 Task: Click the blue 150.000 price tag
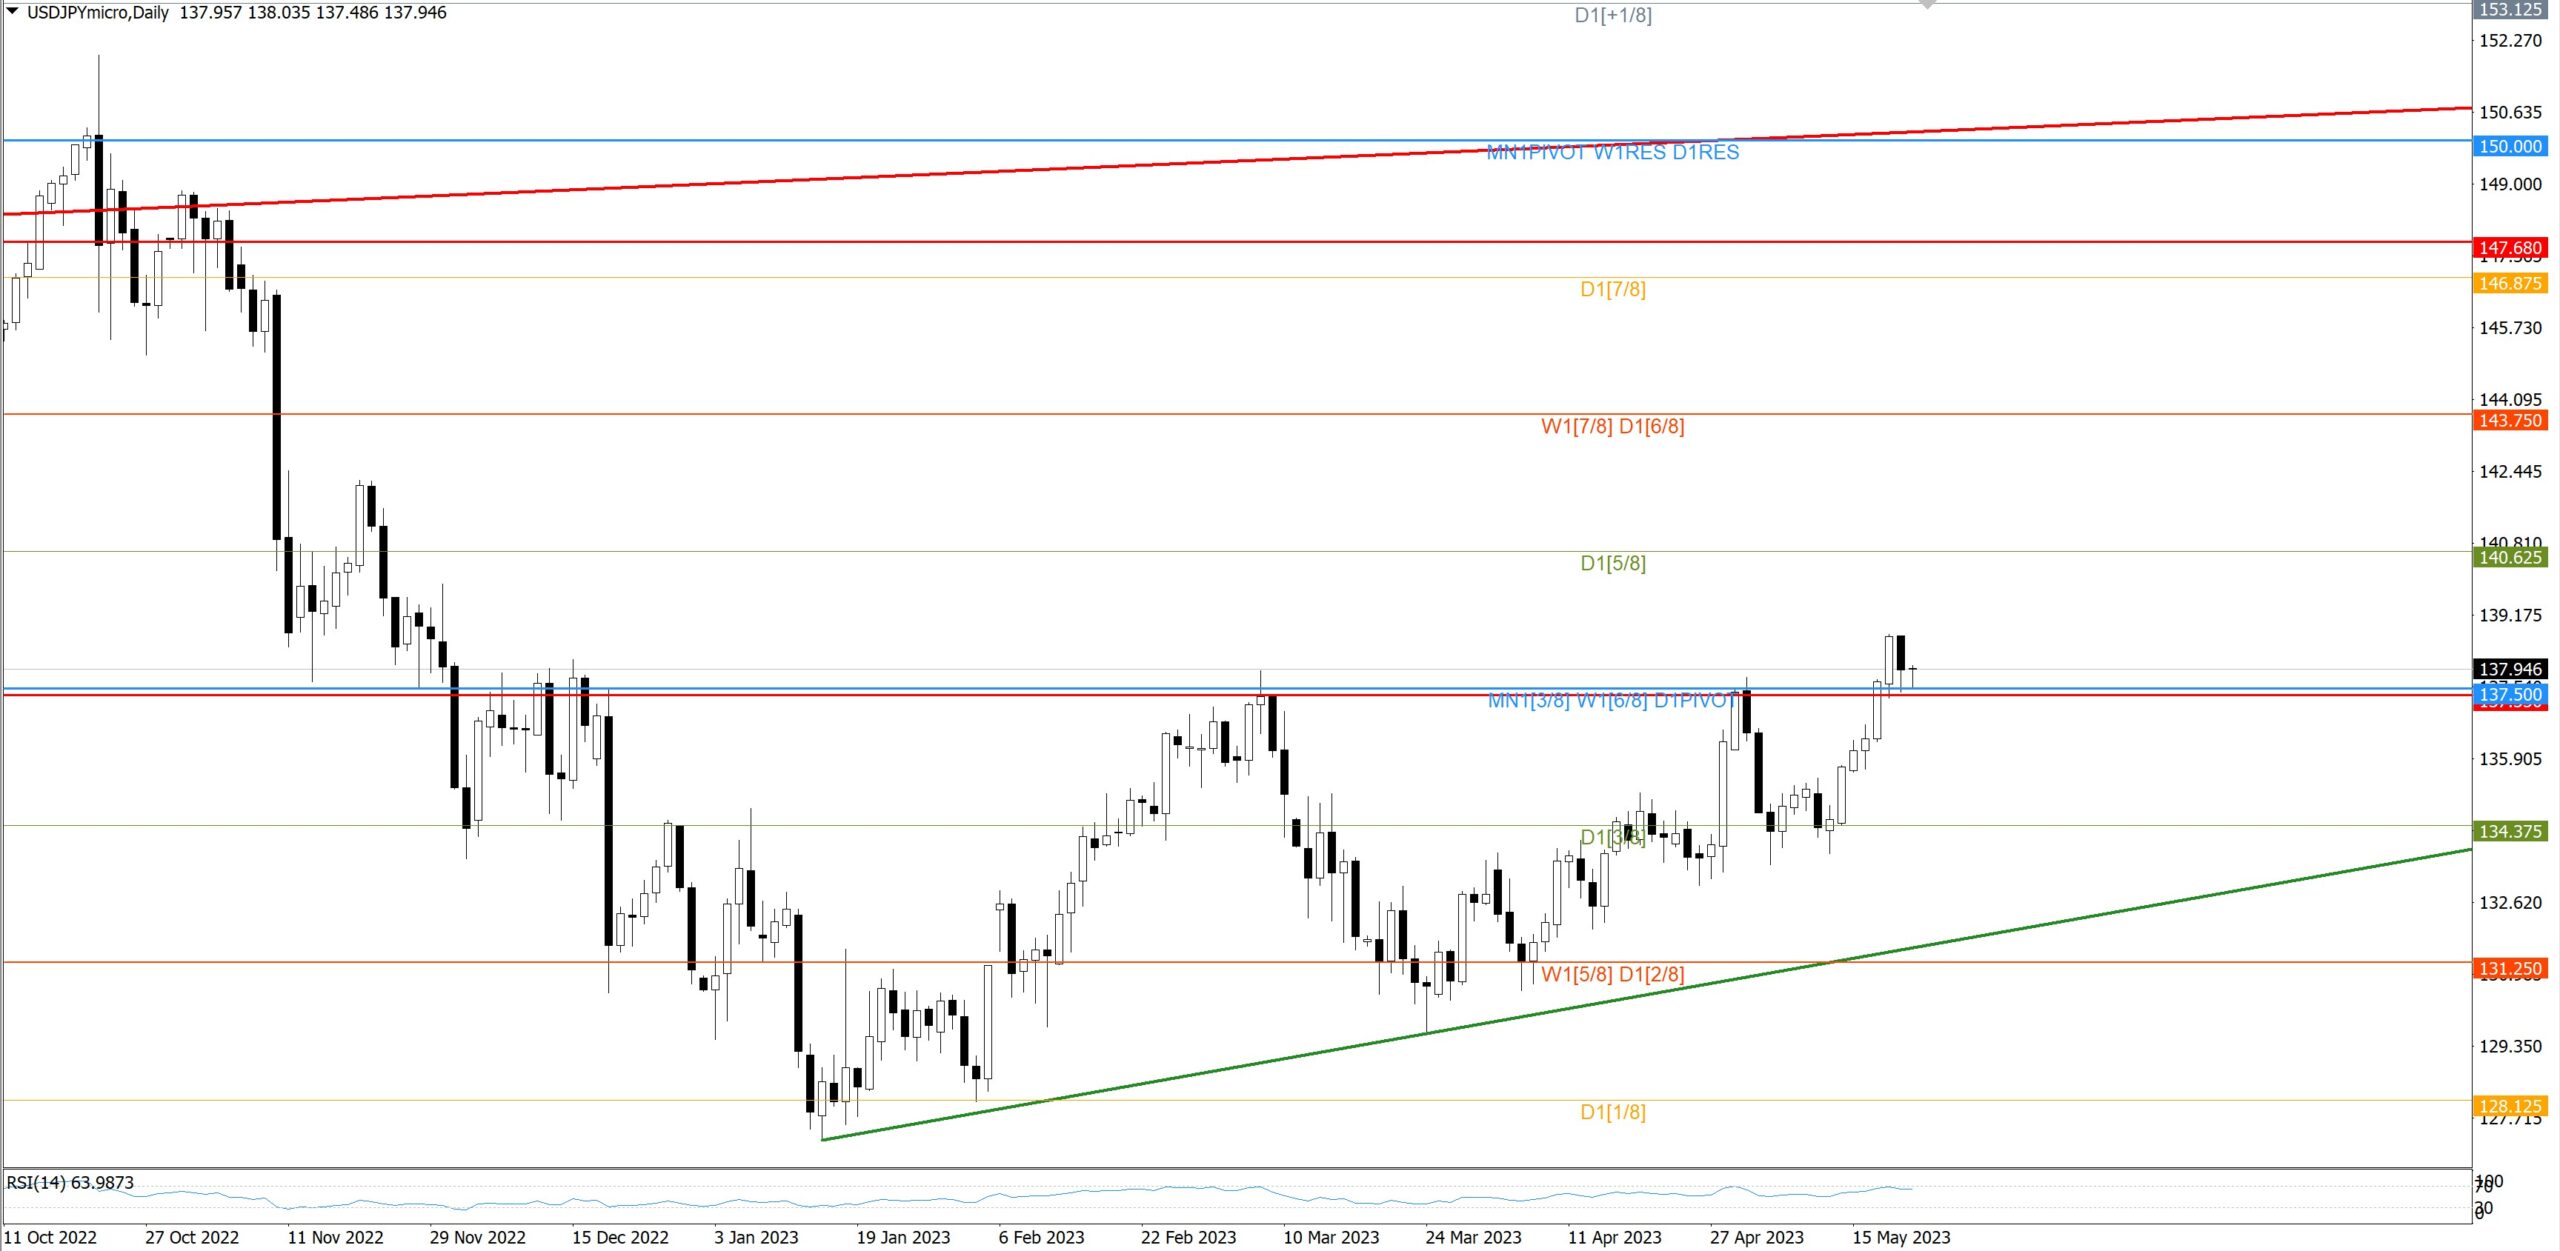click(x=2510, y=147)
